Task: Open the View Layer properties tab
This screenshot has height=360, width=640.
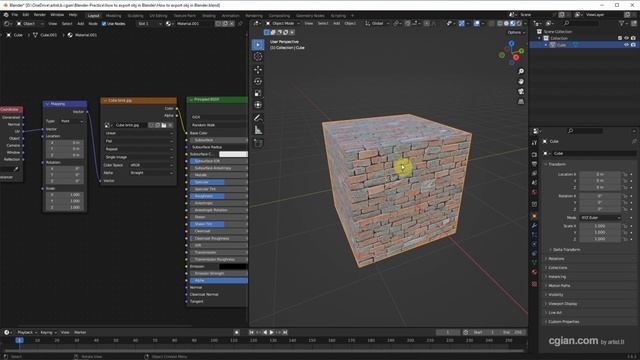Action: [x=534, y=173]
